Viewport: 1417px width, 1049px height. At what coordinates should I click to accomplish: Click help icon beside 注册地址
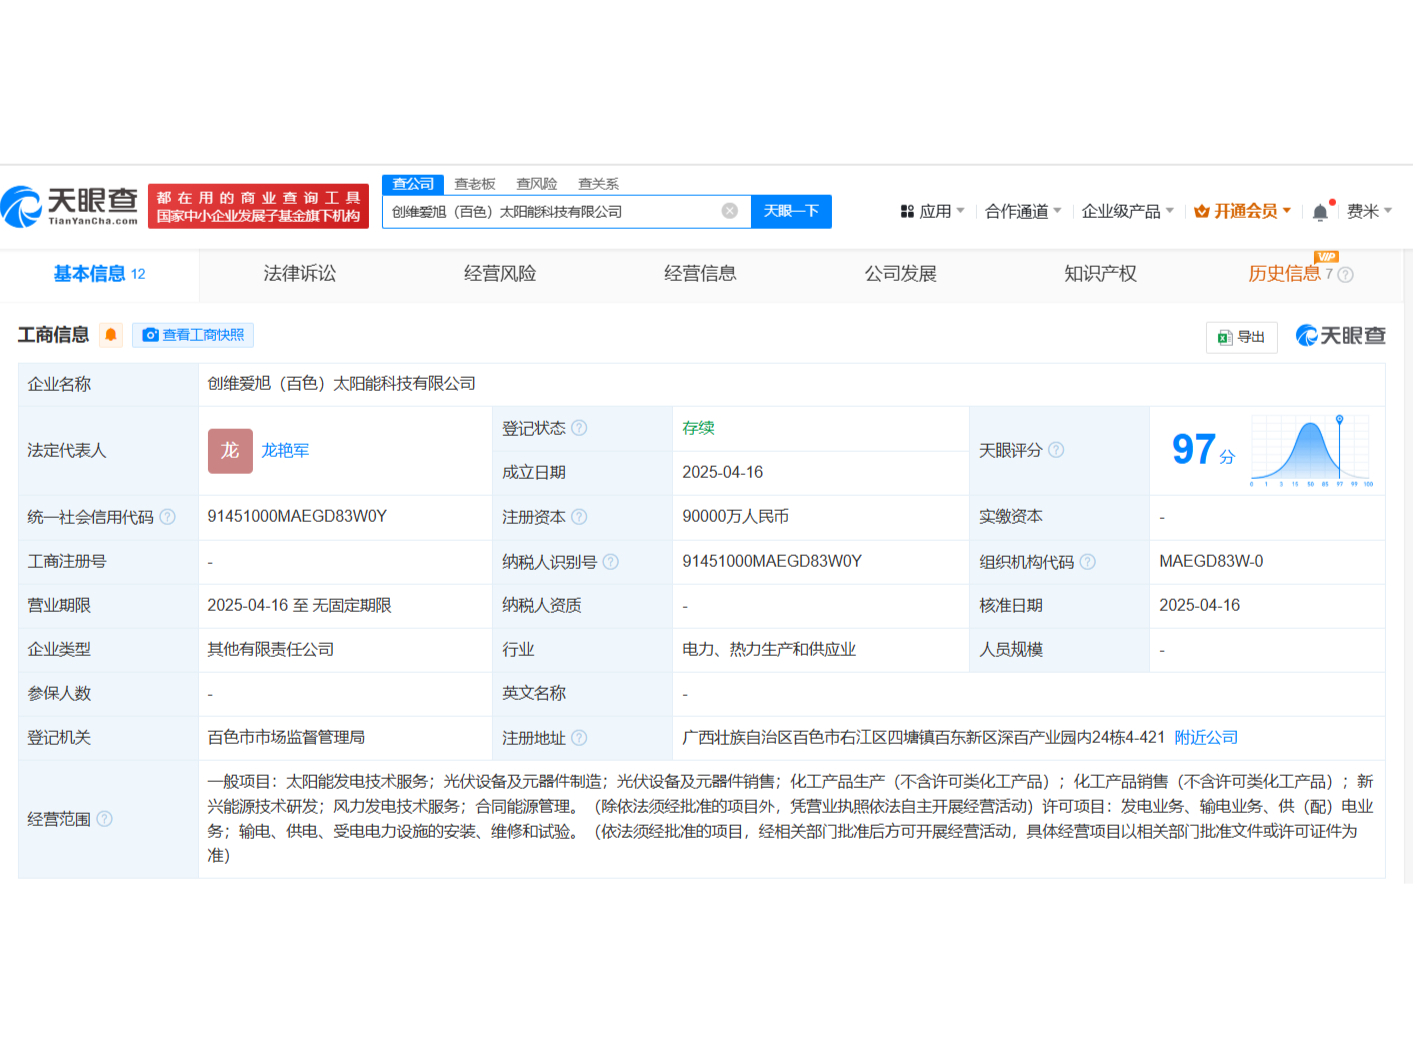(x=579, y=738)
